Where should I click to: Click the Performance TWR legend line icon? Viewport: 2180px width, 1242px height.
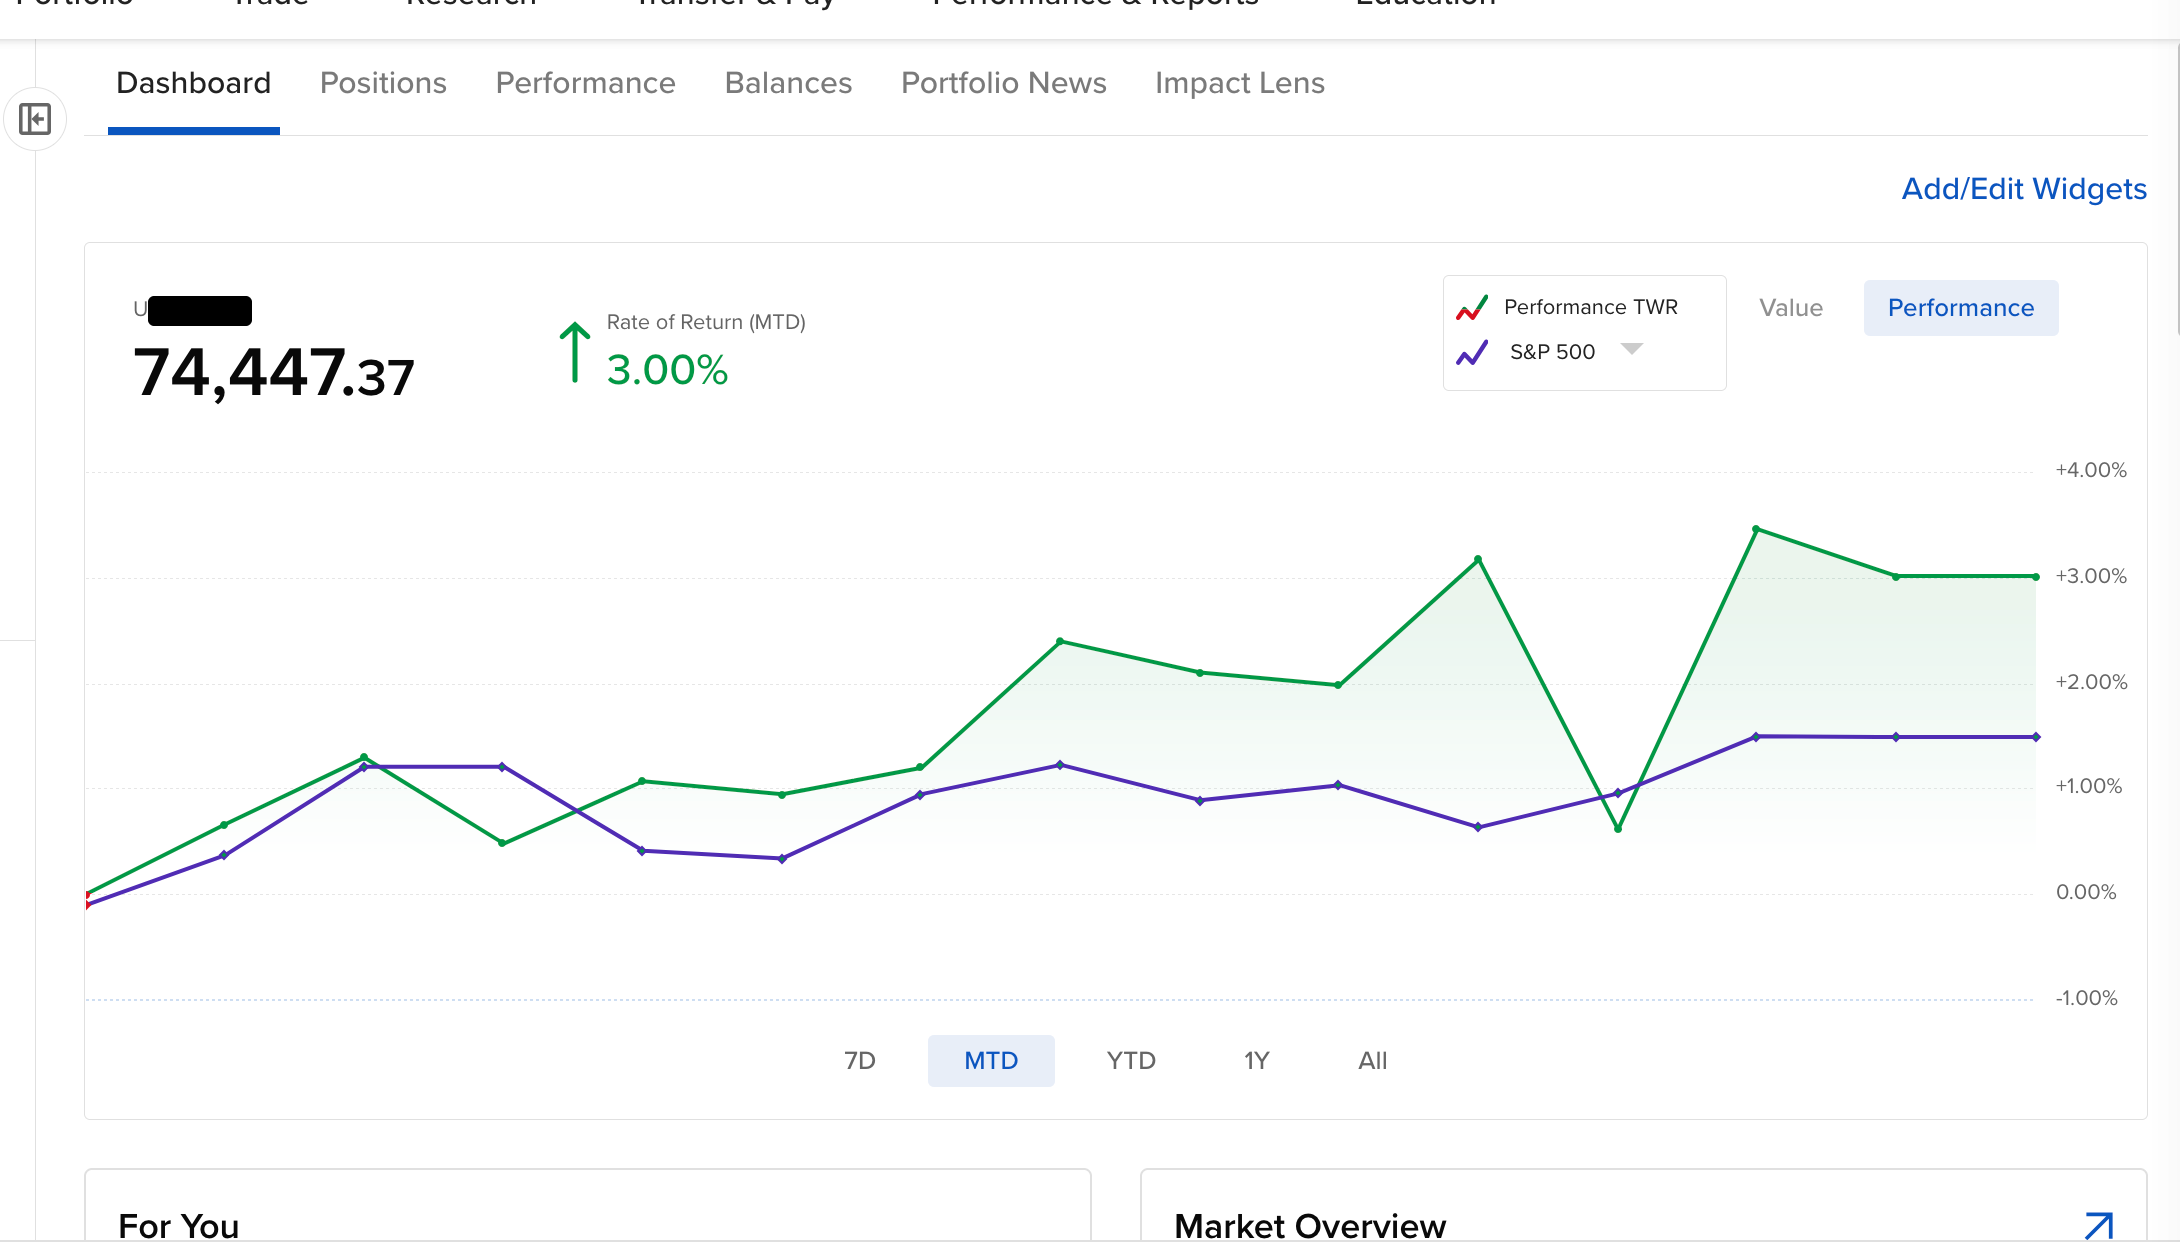point(1472,308)
